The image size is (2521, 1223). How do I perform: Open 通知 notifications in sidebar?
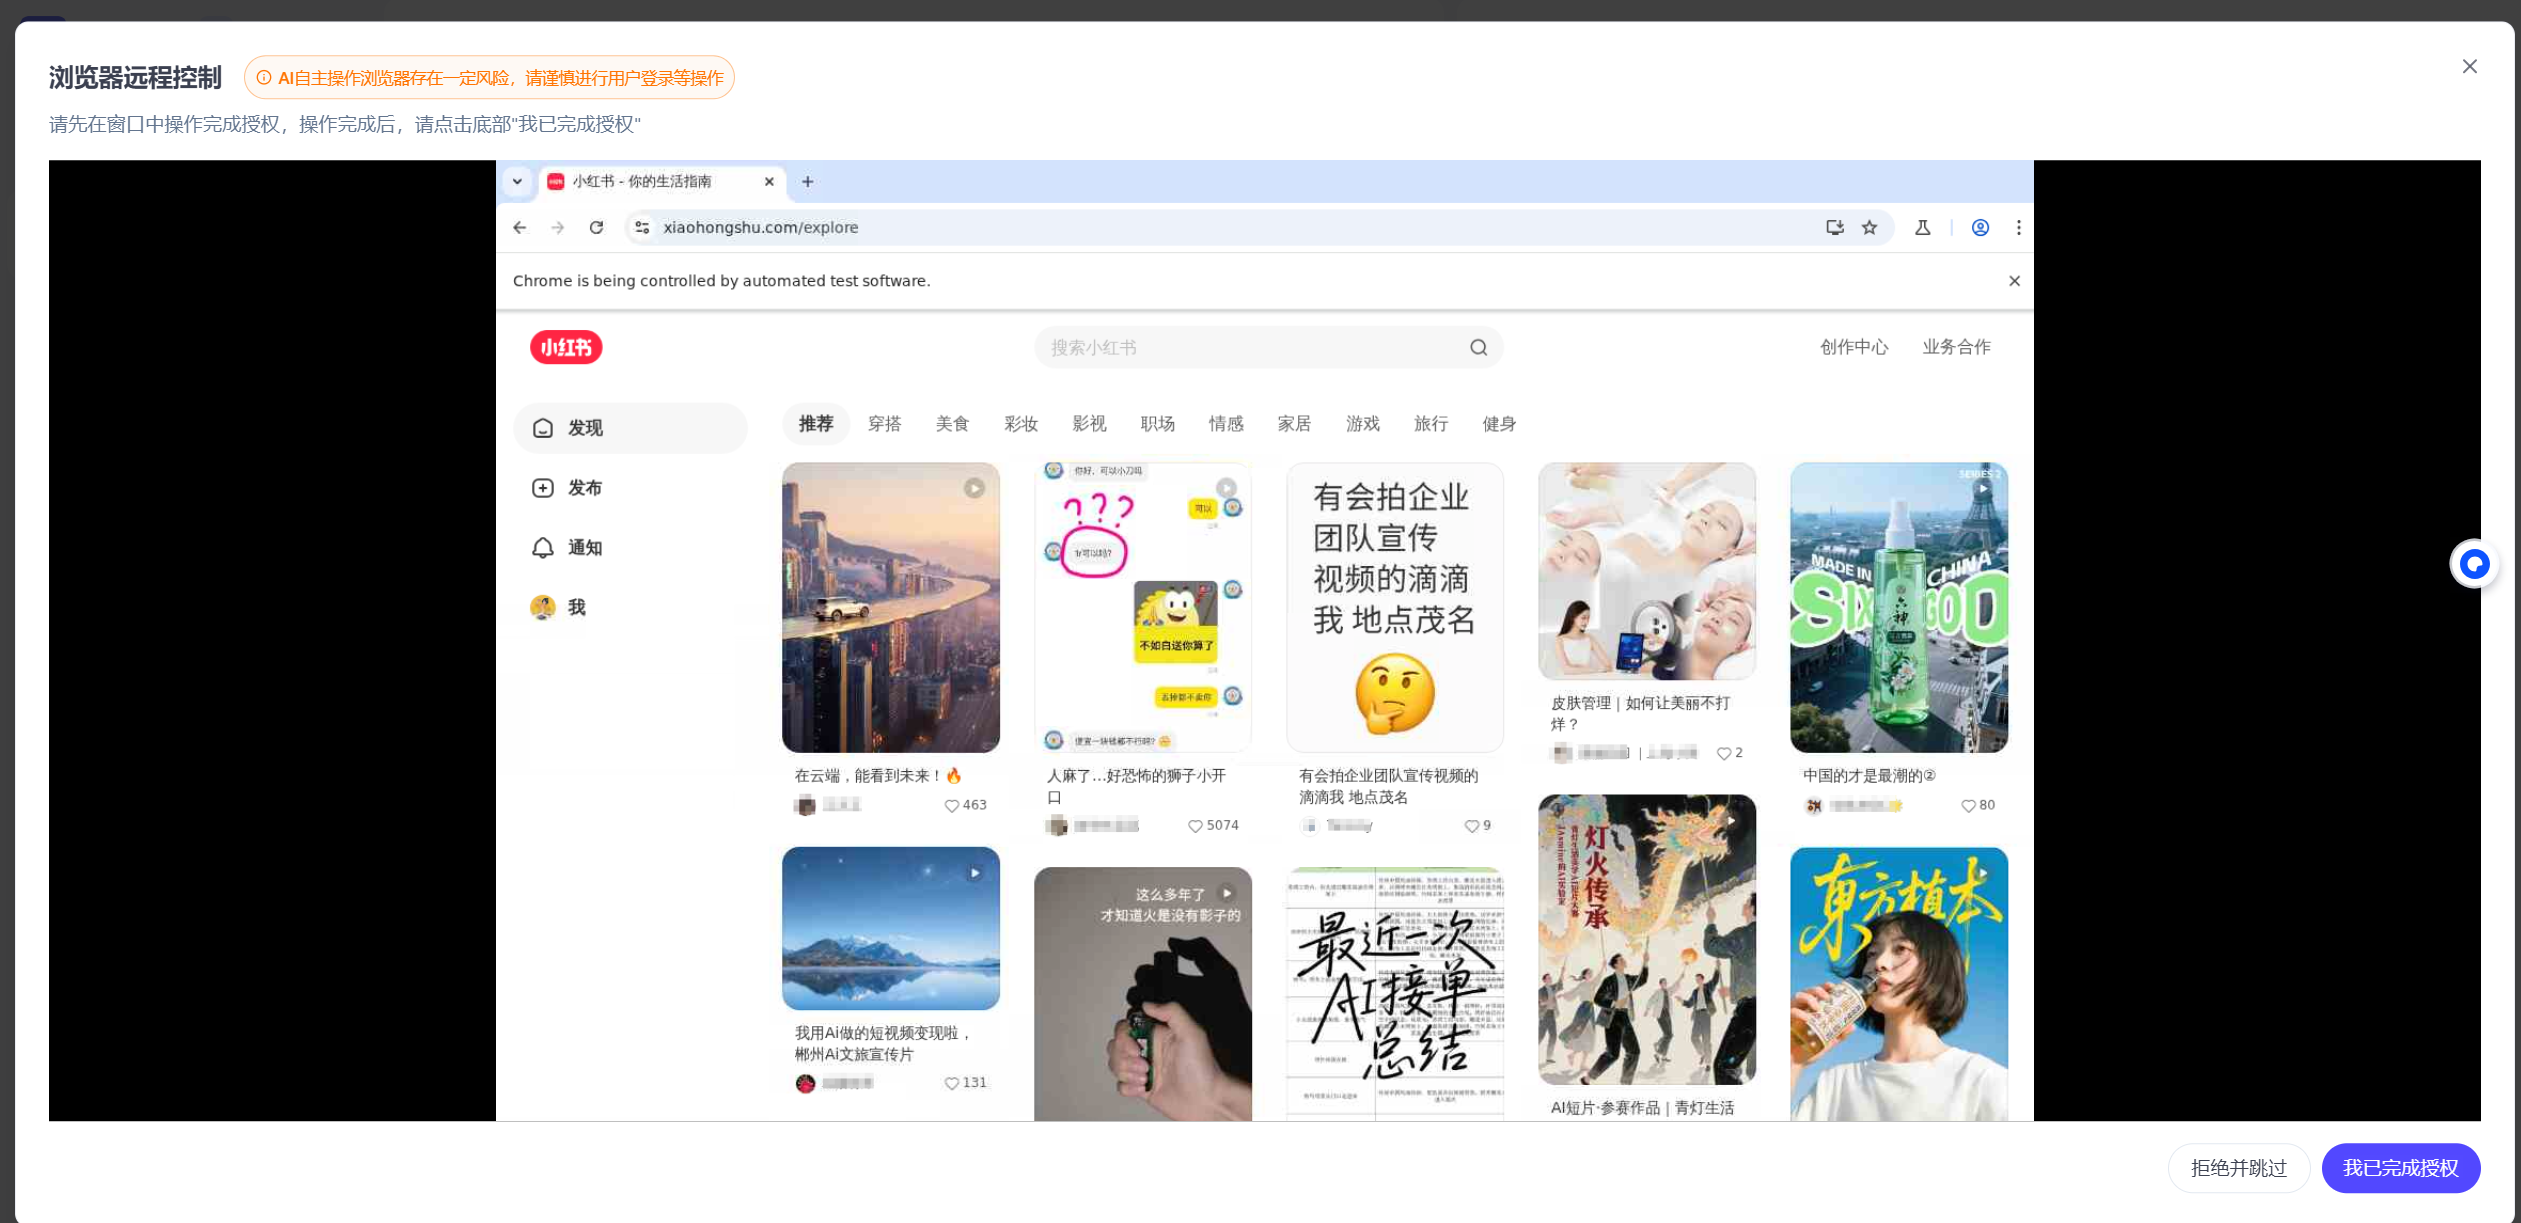click(584, 547)
